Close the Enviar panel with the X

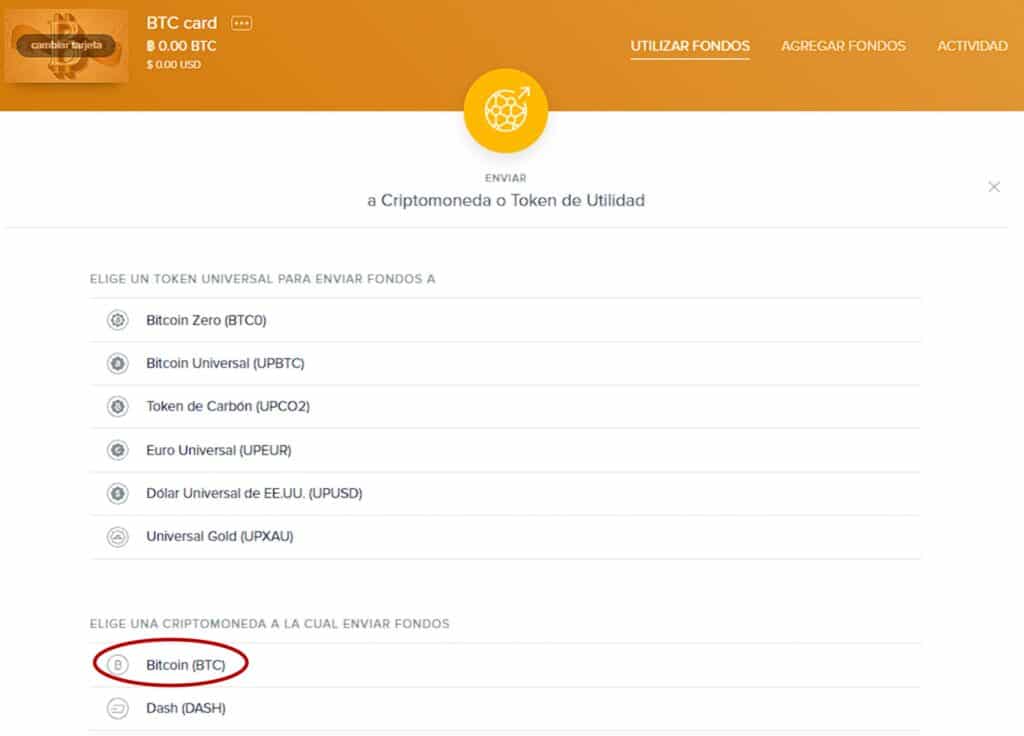pyautogui.click(x=994, y=187)
